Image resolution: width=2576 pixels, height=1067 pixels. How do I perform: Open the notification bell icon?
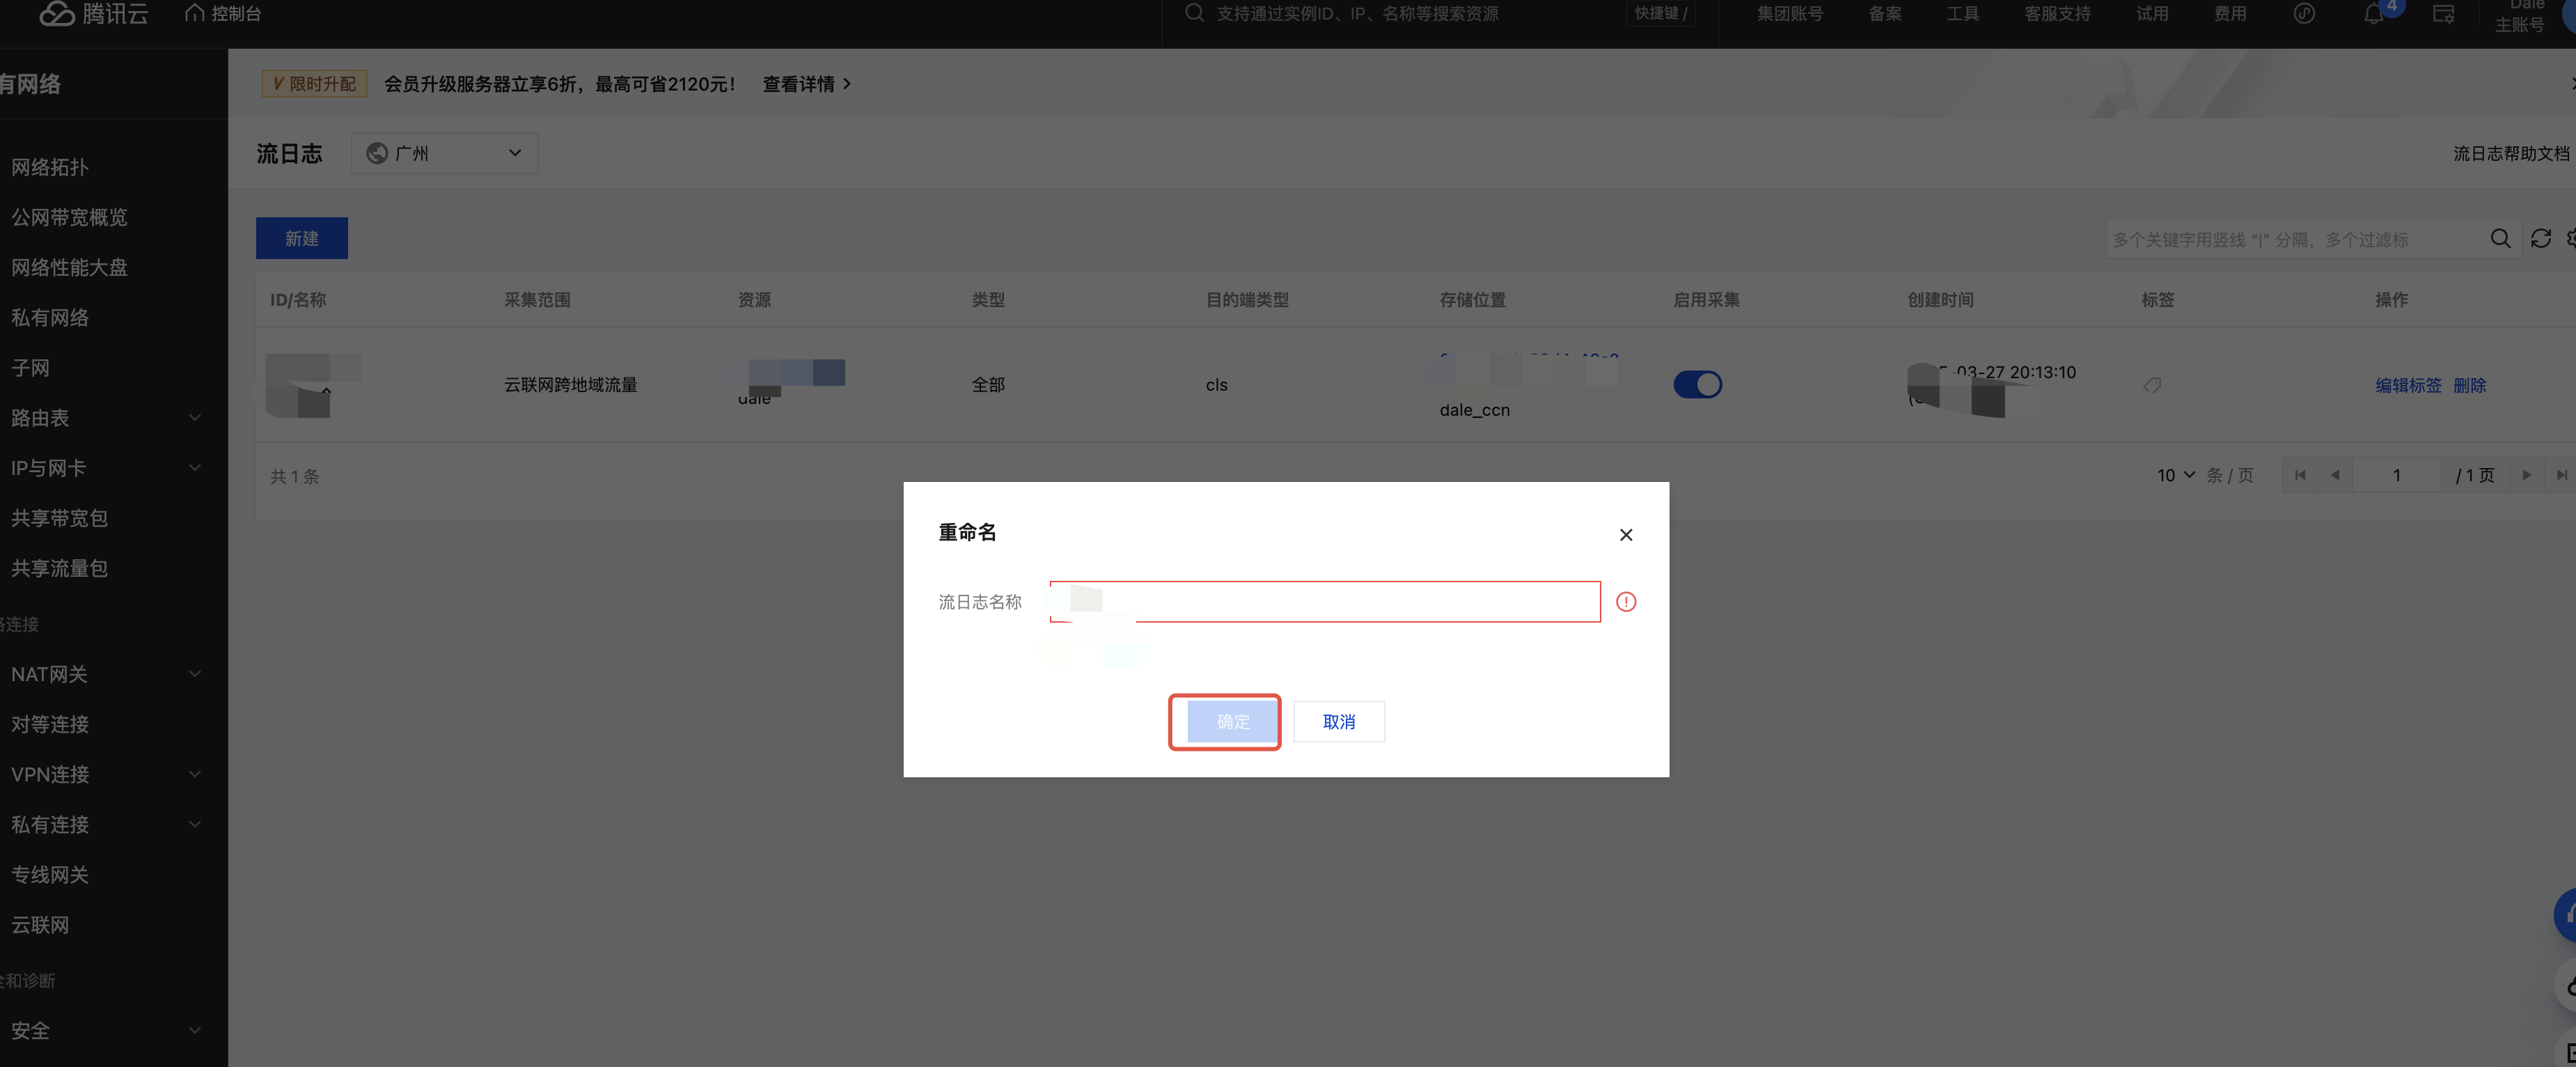[x=2373, y=14]
